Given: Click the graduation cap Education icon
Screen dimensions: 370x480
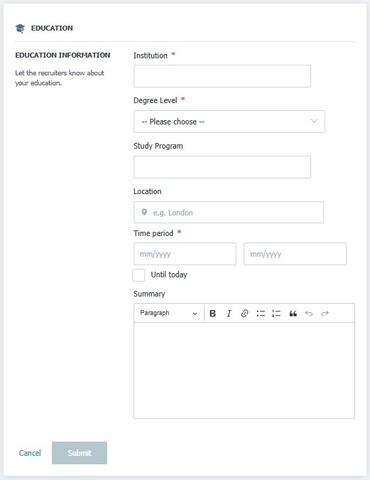Looking at the screenshot, I should point(20,28).
